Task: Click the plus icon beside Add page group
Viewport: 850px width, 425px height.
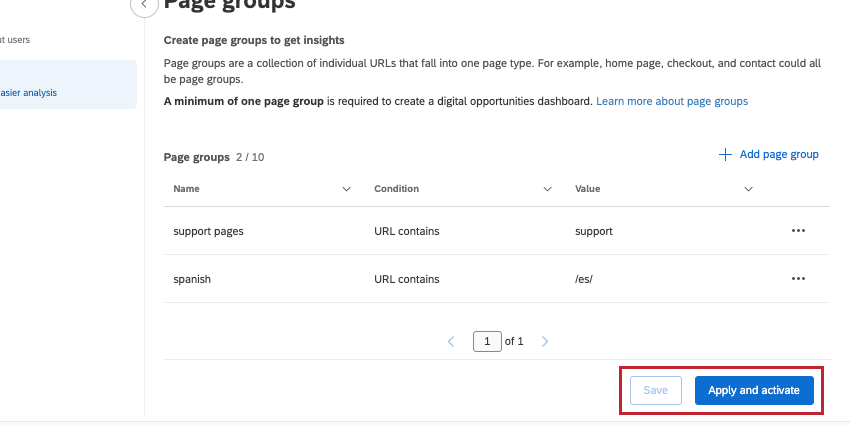Action: (x=725, y=155)
